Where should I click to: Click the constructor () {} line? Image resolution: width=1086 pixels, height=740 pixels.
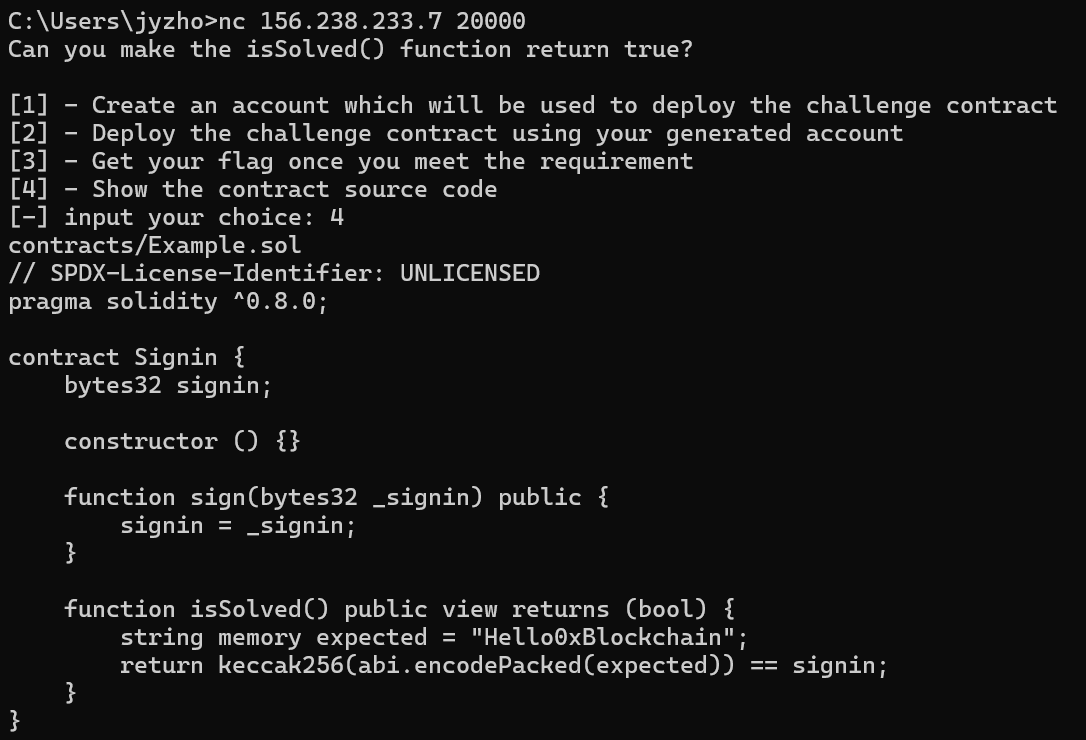pos(182,441)
